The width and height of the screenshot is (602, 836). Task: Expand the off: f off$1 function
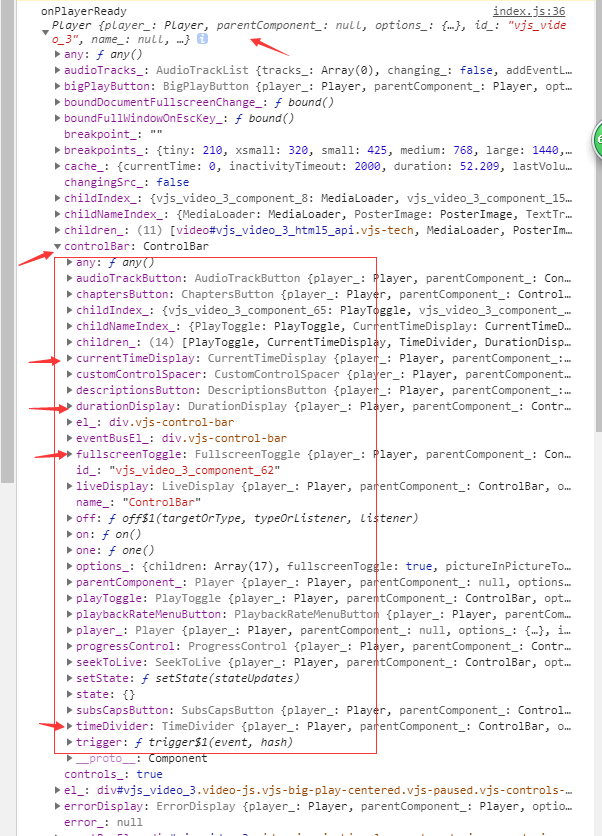pos(69,518)
